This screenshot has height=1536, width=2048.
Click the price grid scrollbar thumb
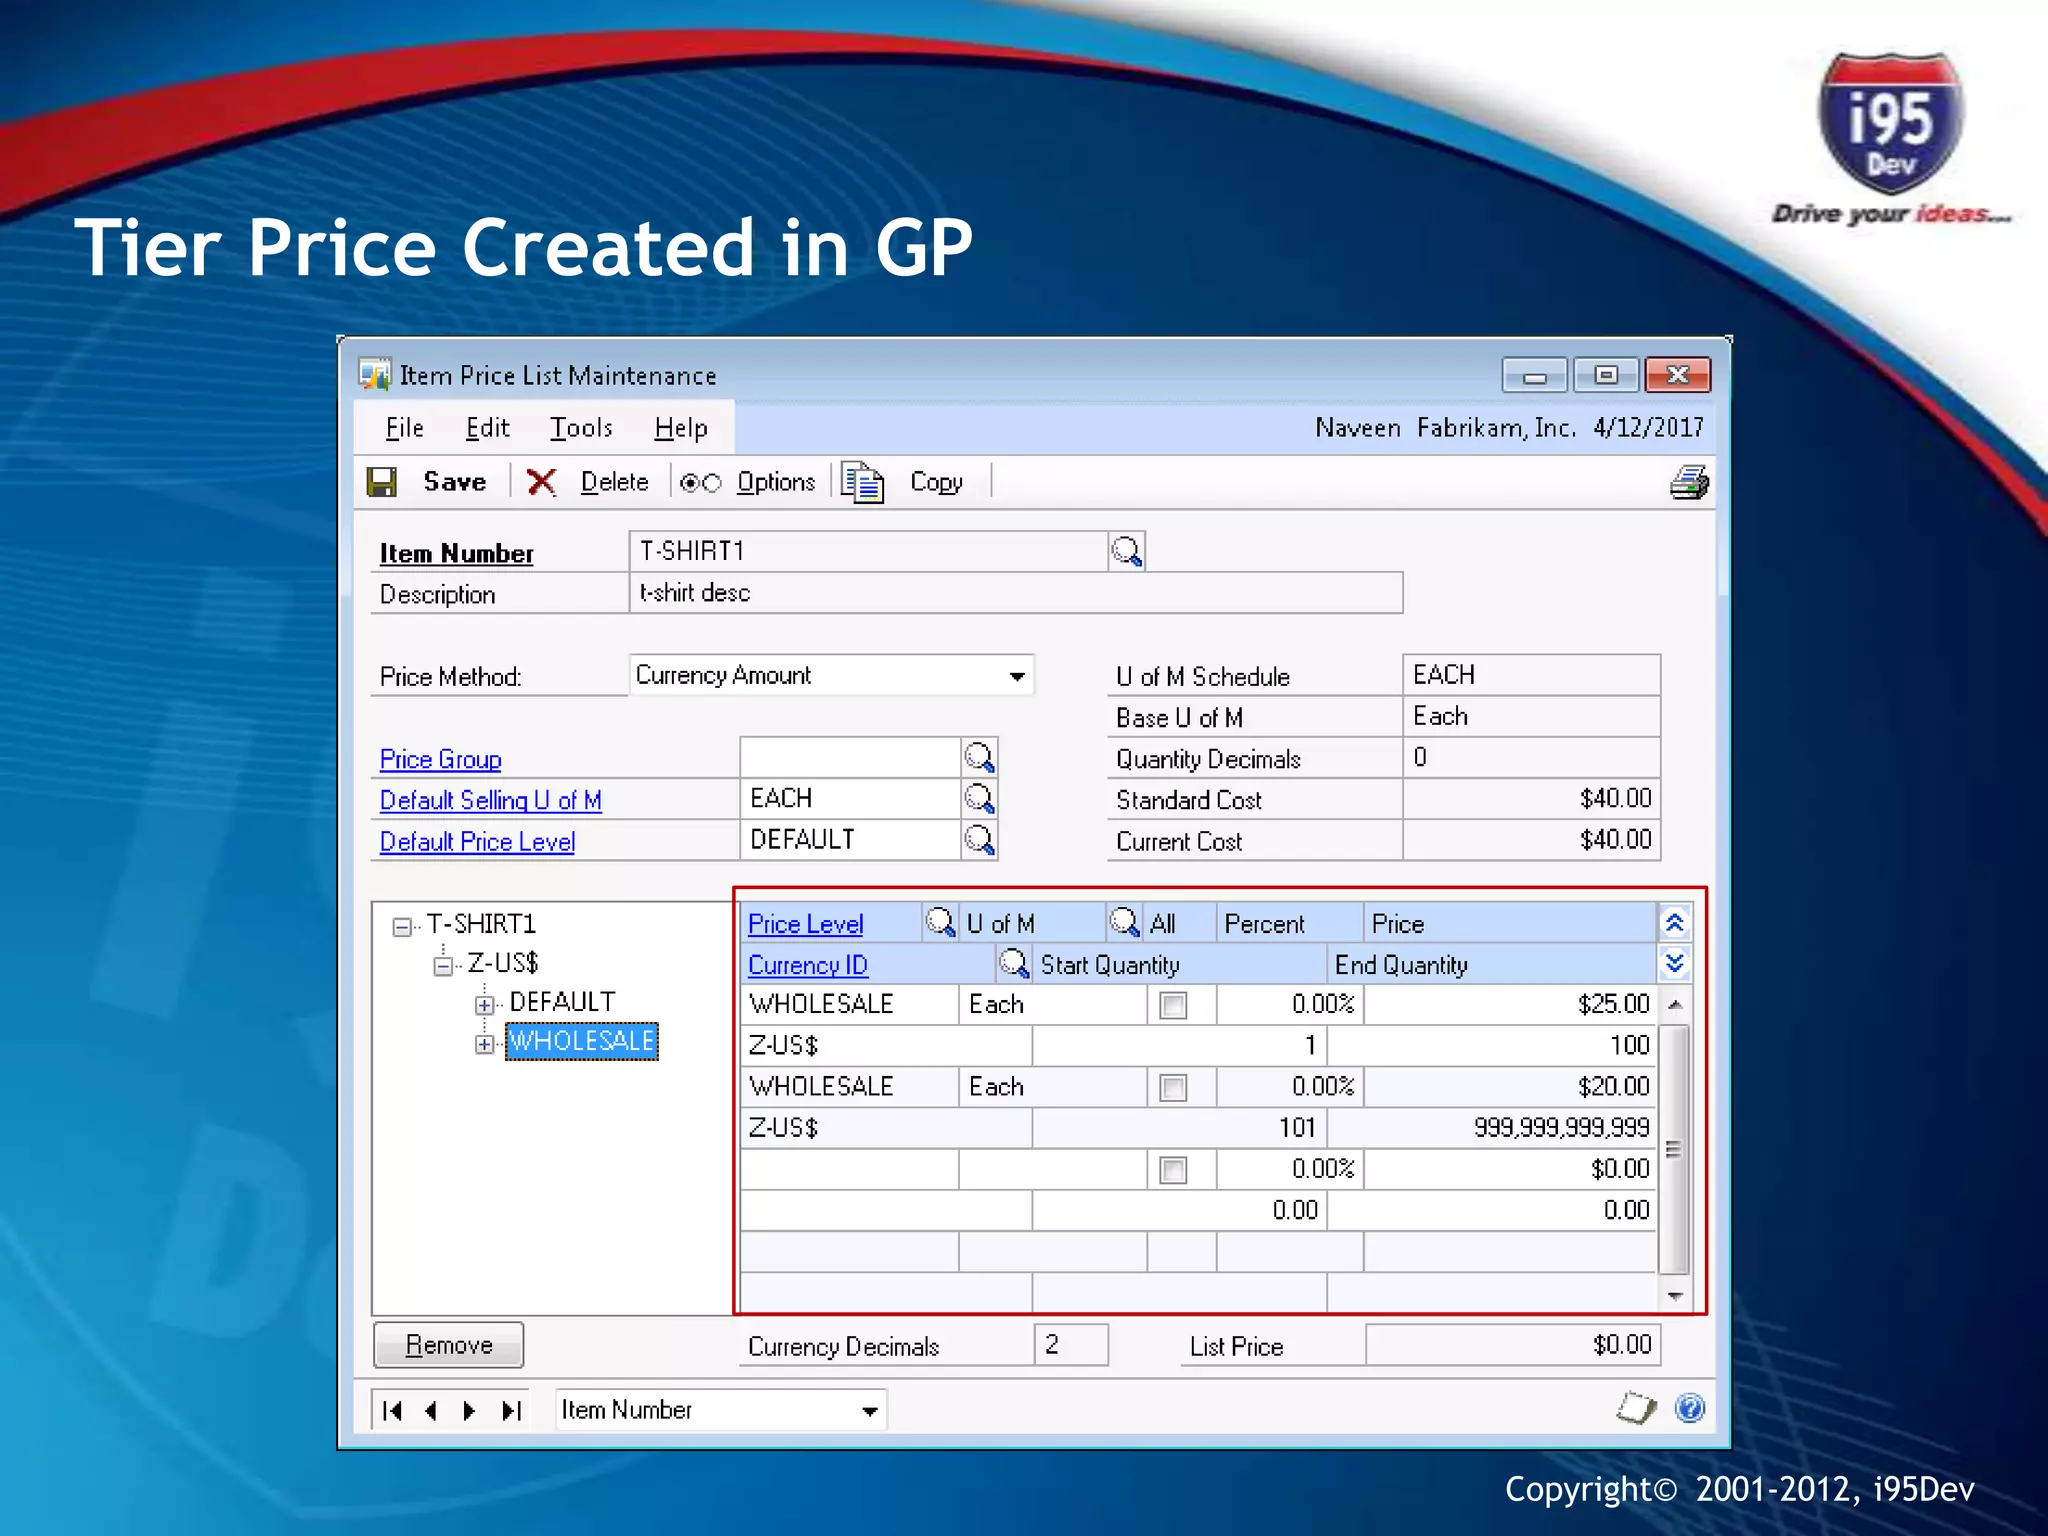[x=1675, y=1149]
